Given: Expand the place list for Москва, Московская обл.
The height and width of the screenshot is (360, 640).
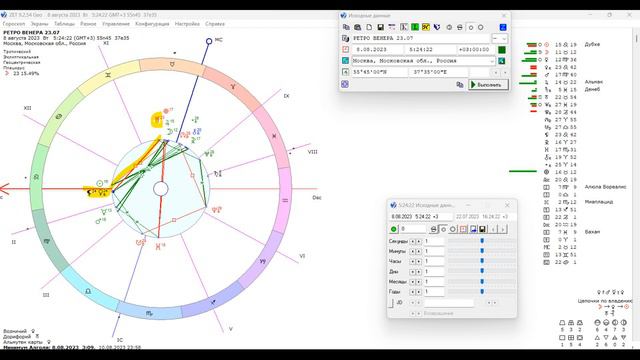Looking at the screenshot, I should pyautogui.click(x=492, y=60).
